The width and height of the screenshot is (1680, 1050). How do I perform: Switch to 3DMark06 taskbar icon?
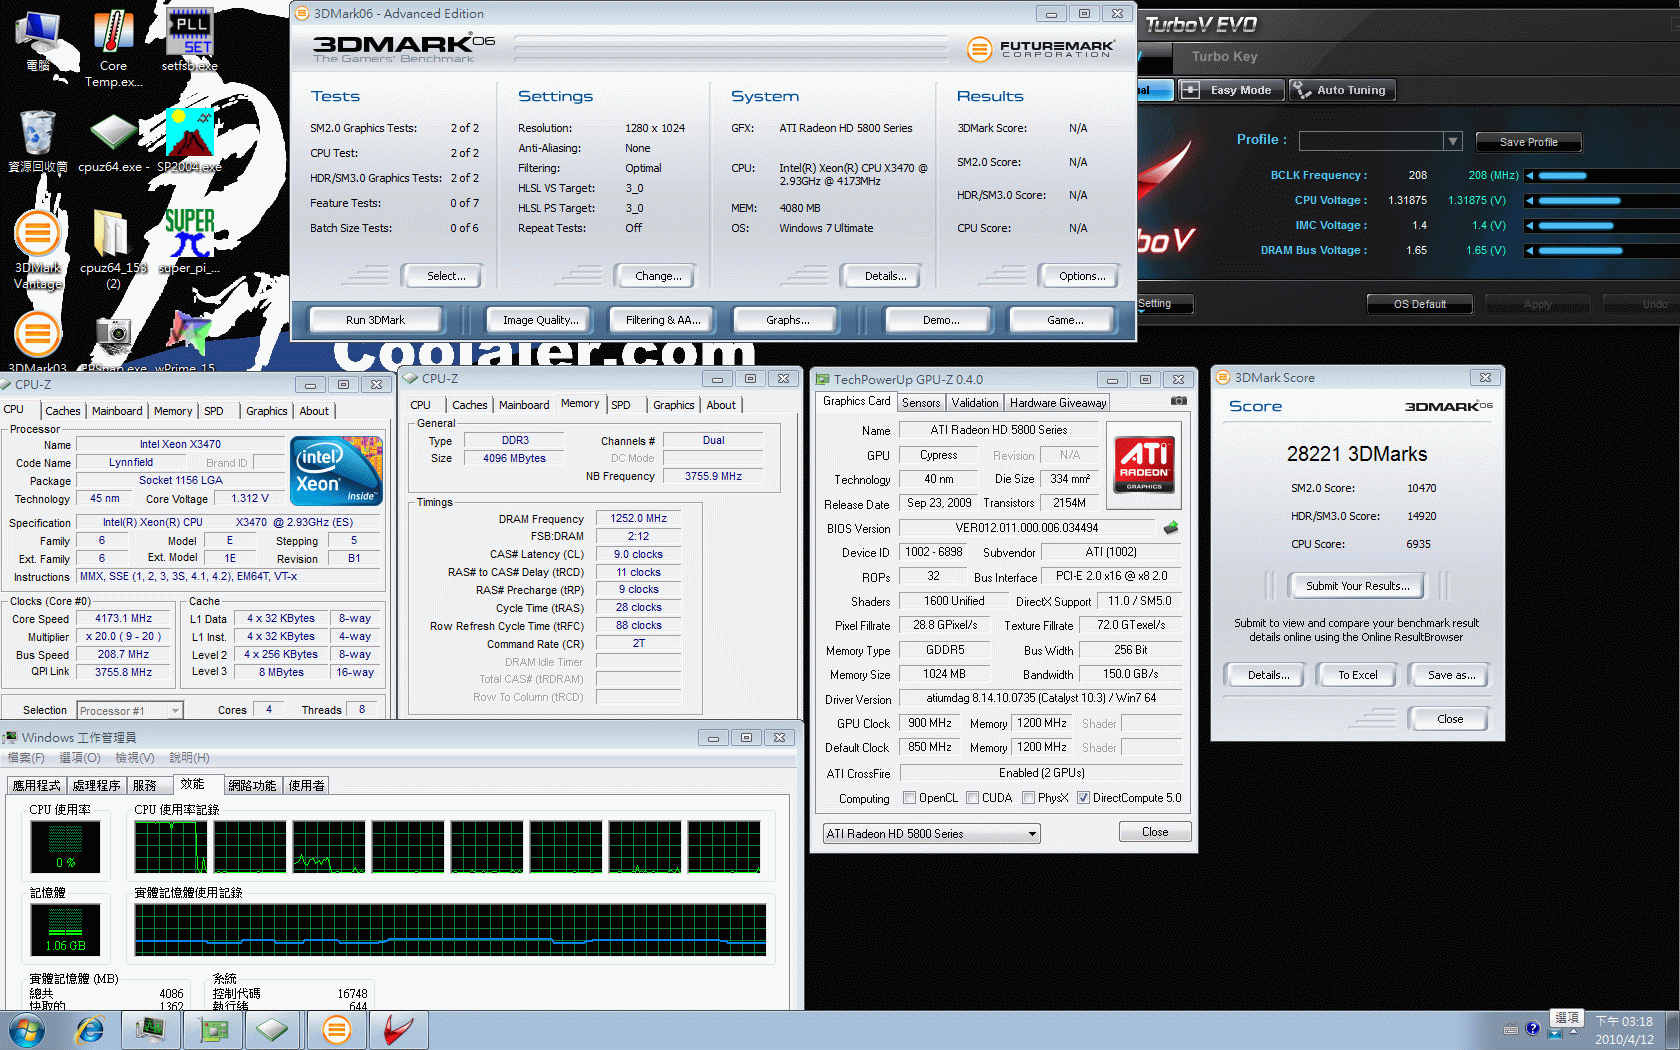[337, 1030]
